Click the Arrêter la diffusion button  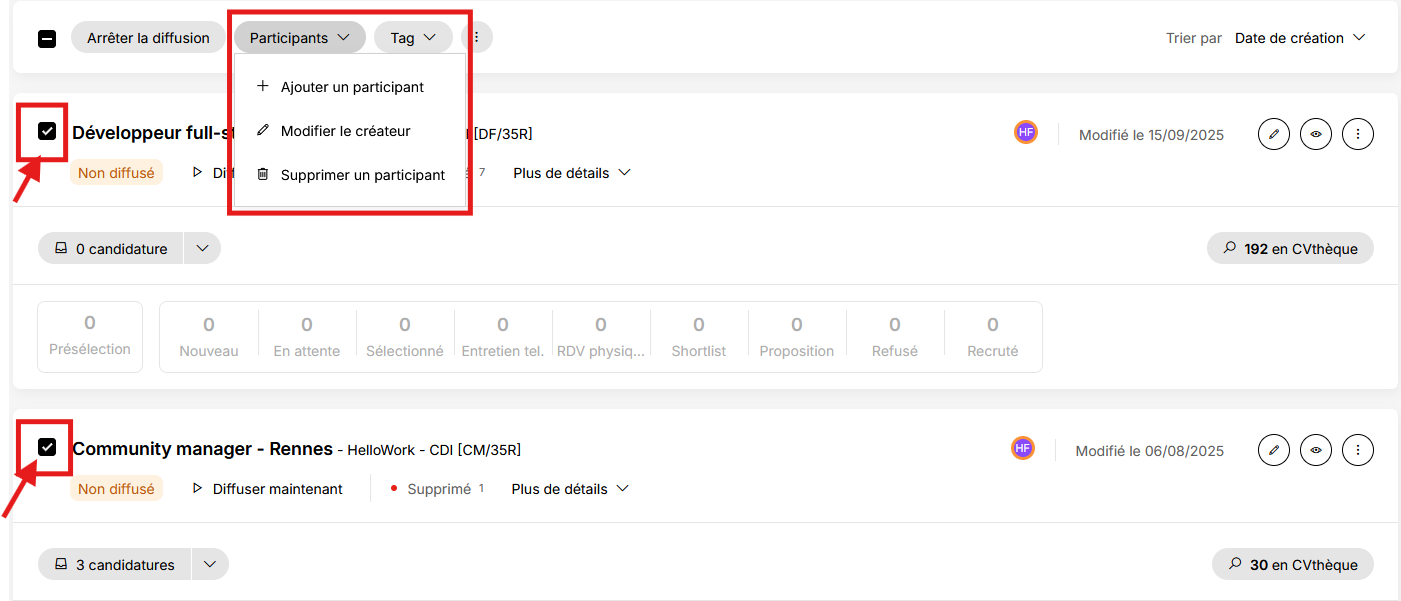[x=148, y=38]
